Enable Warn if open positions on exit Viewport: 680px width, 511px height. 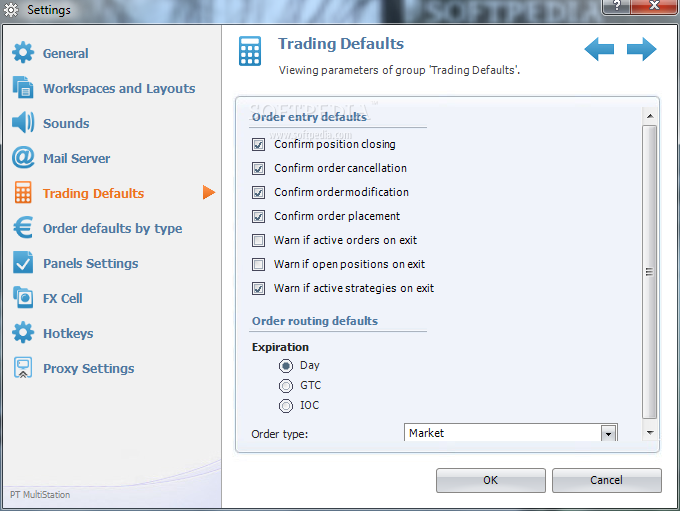click(x=258, y=264)
